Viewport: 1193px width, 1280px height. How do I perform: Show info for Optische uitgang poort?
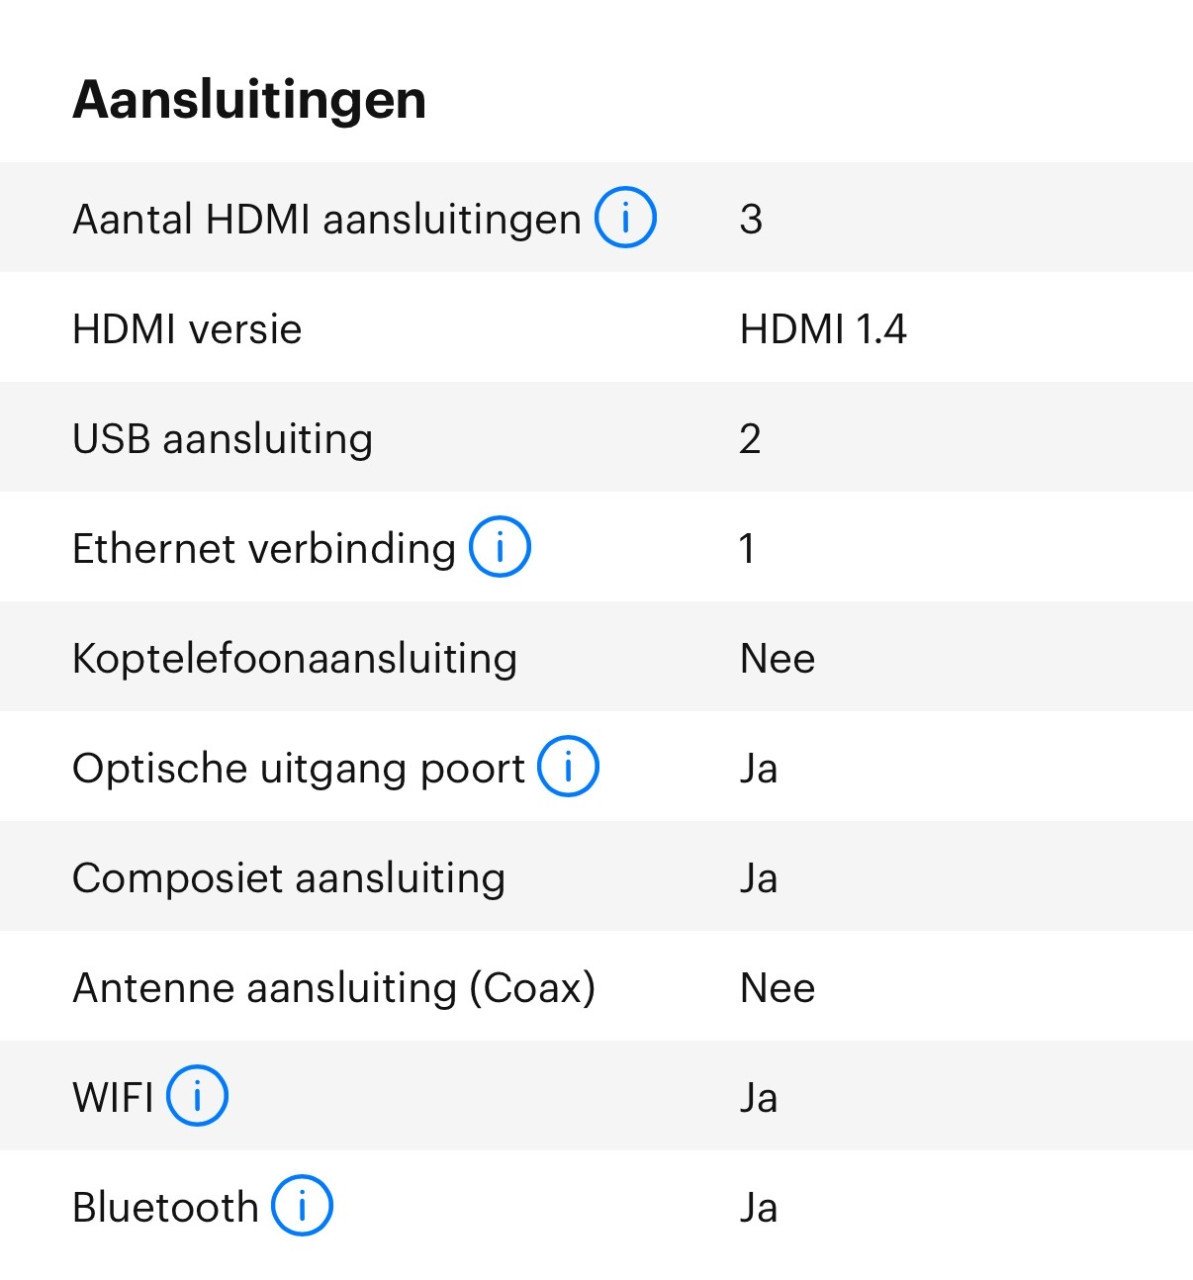point(568,767)
